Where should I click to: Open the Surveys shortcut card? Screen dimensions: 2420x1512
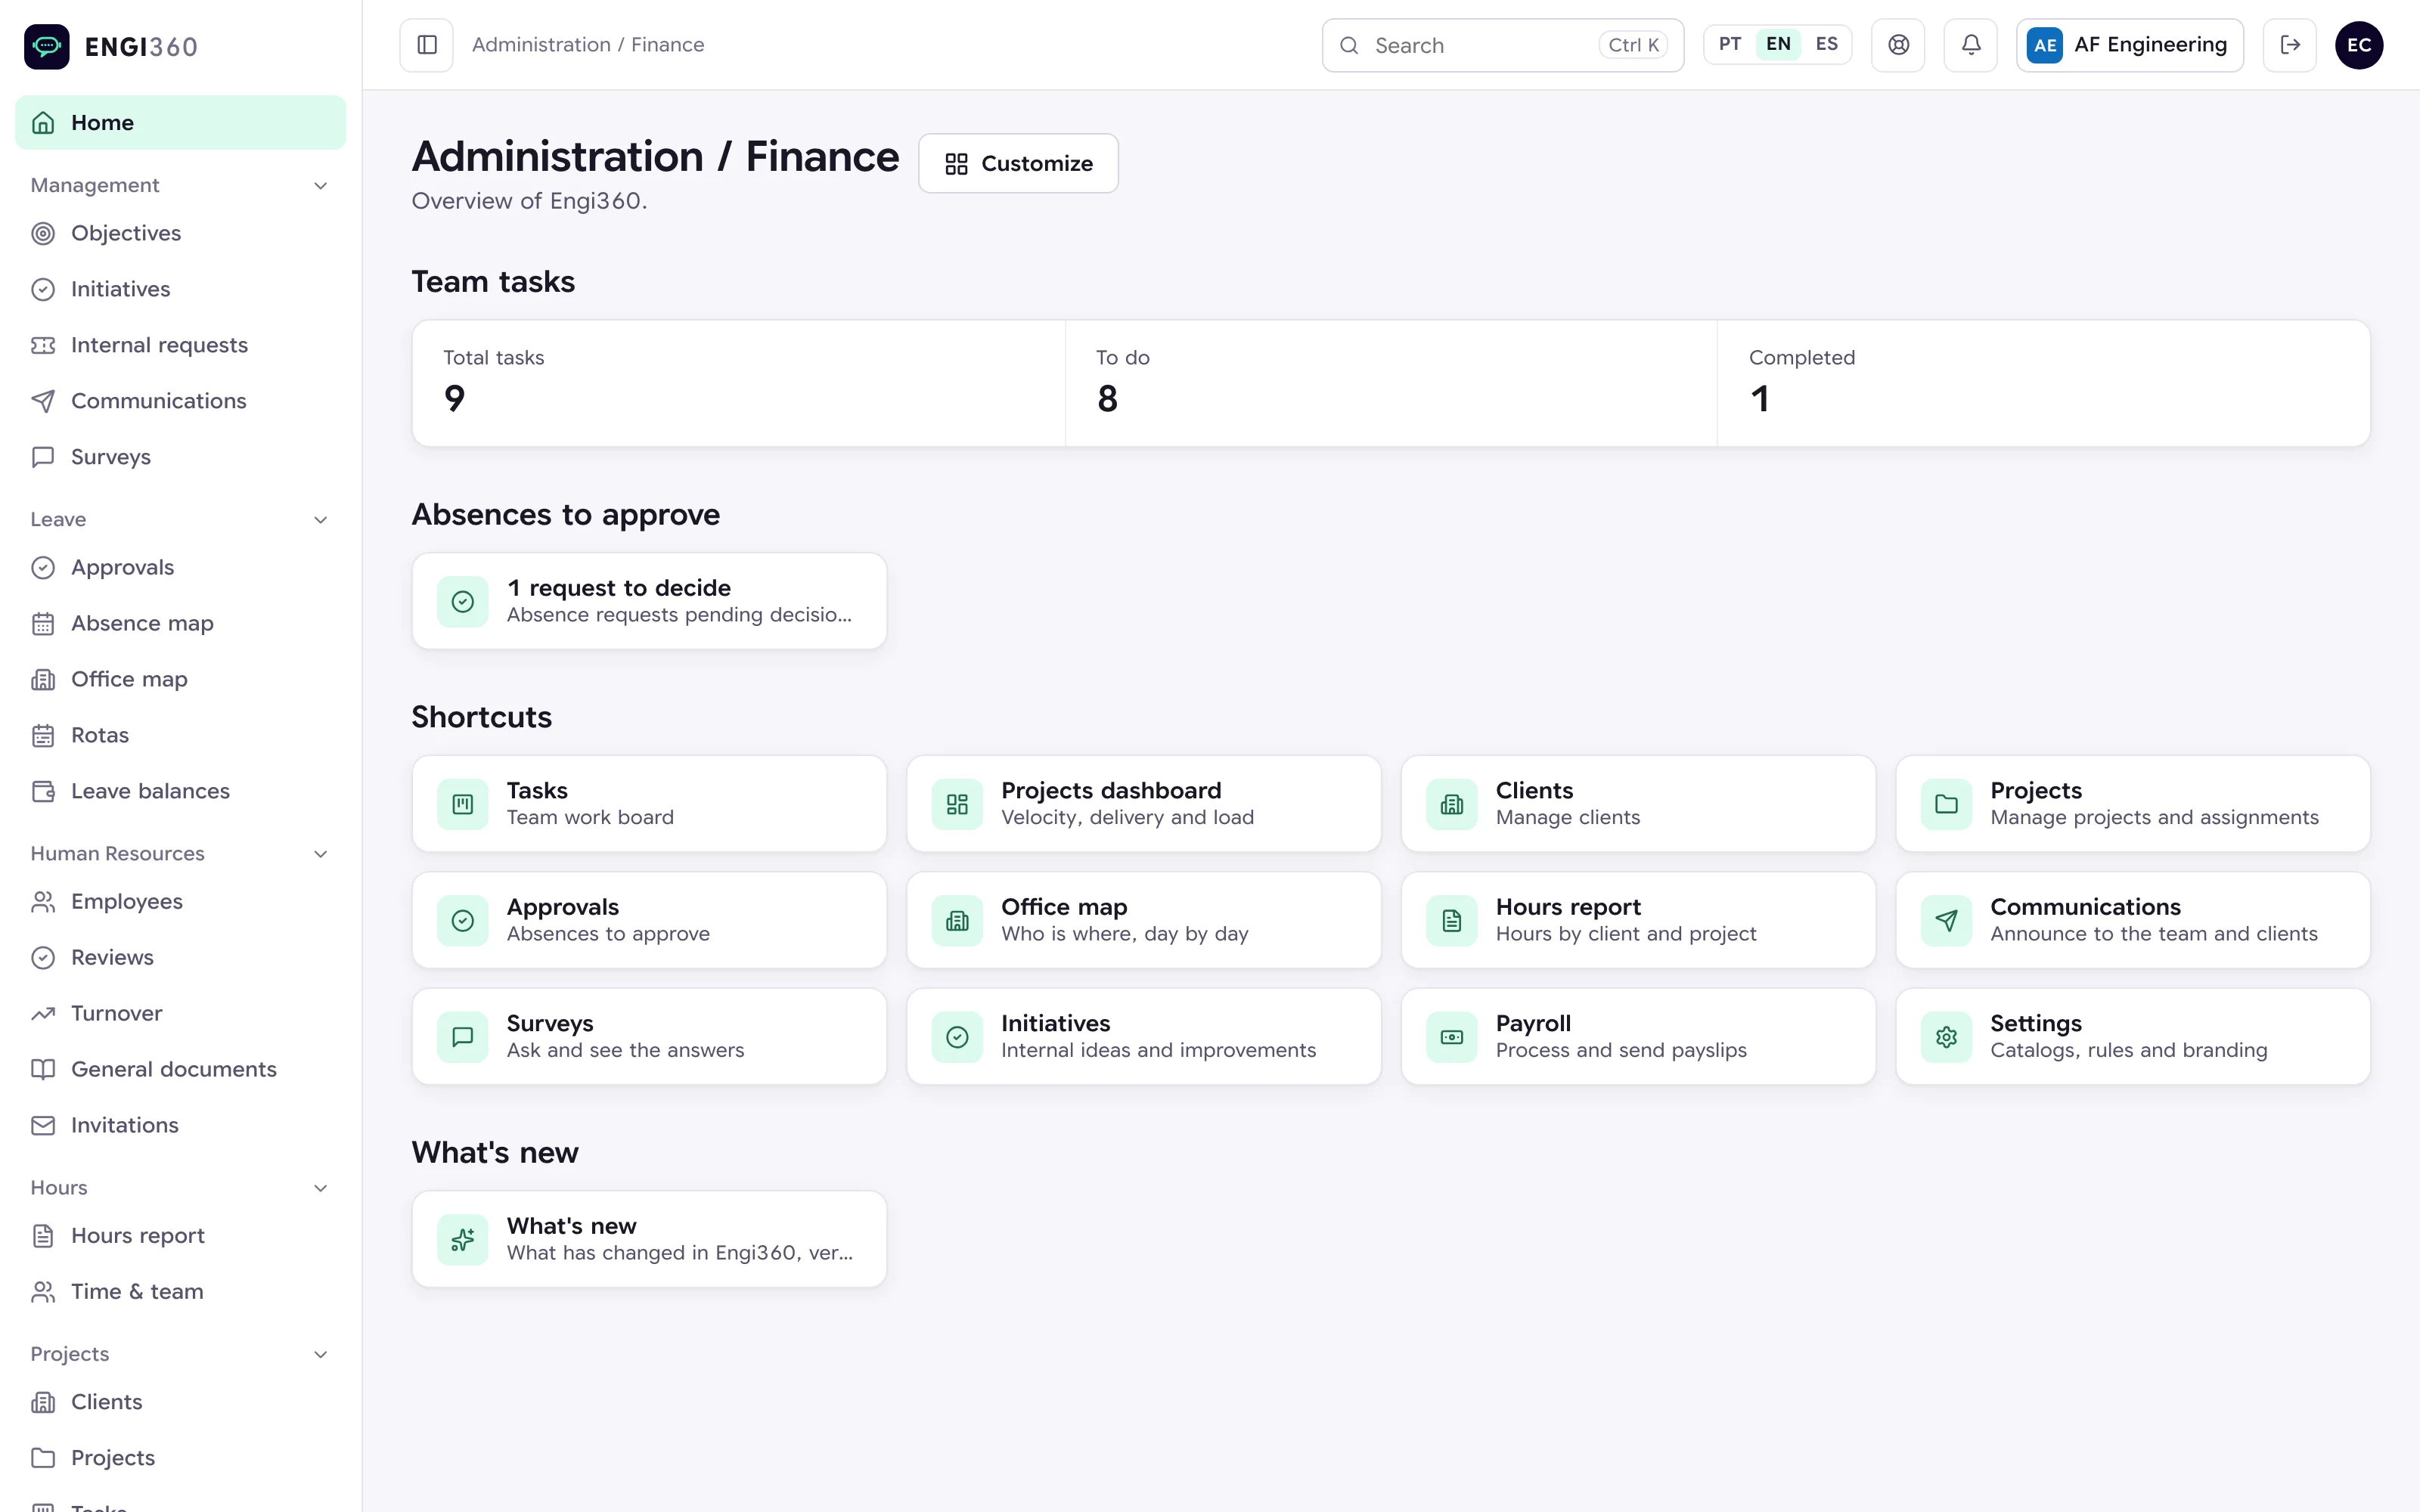(x=649, y=1037)
